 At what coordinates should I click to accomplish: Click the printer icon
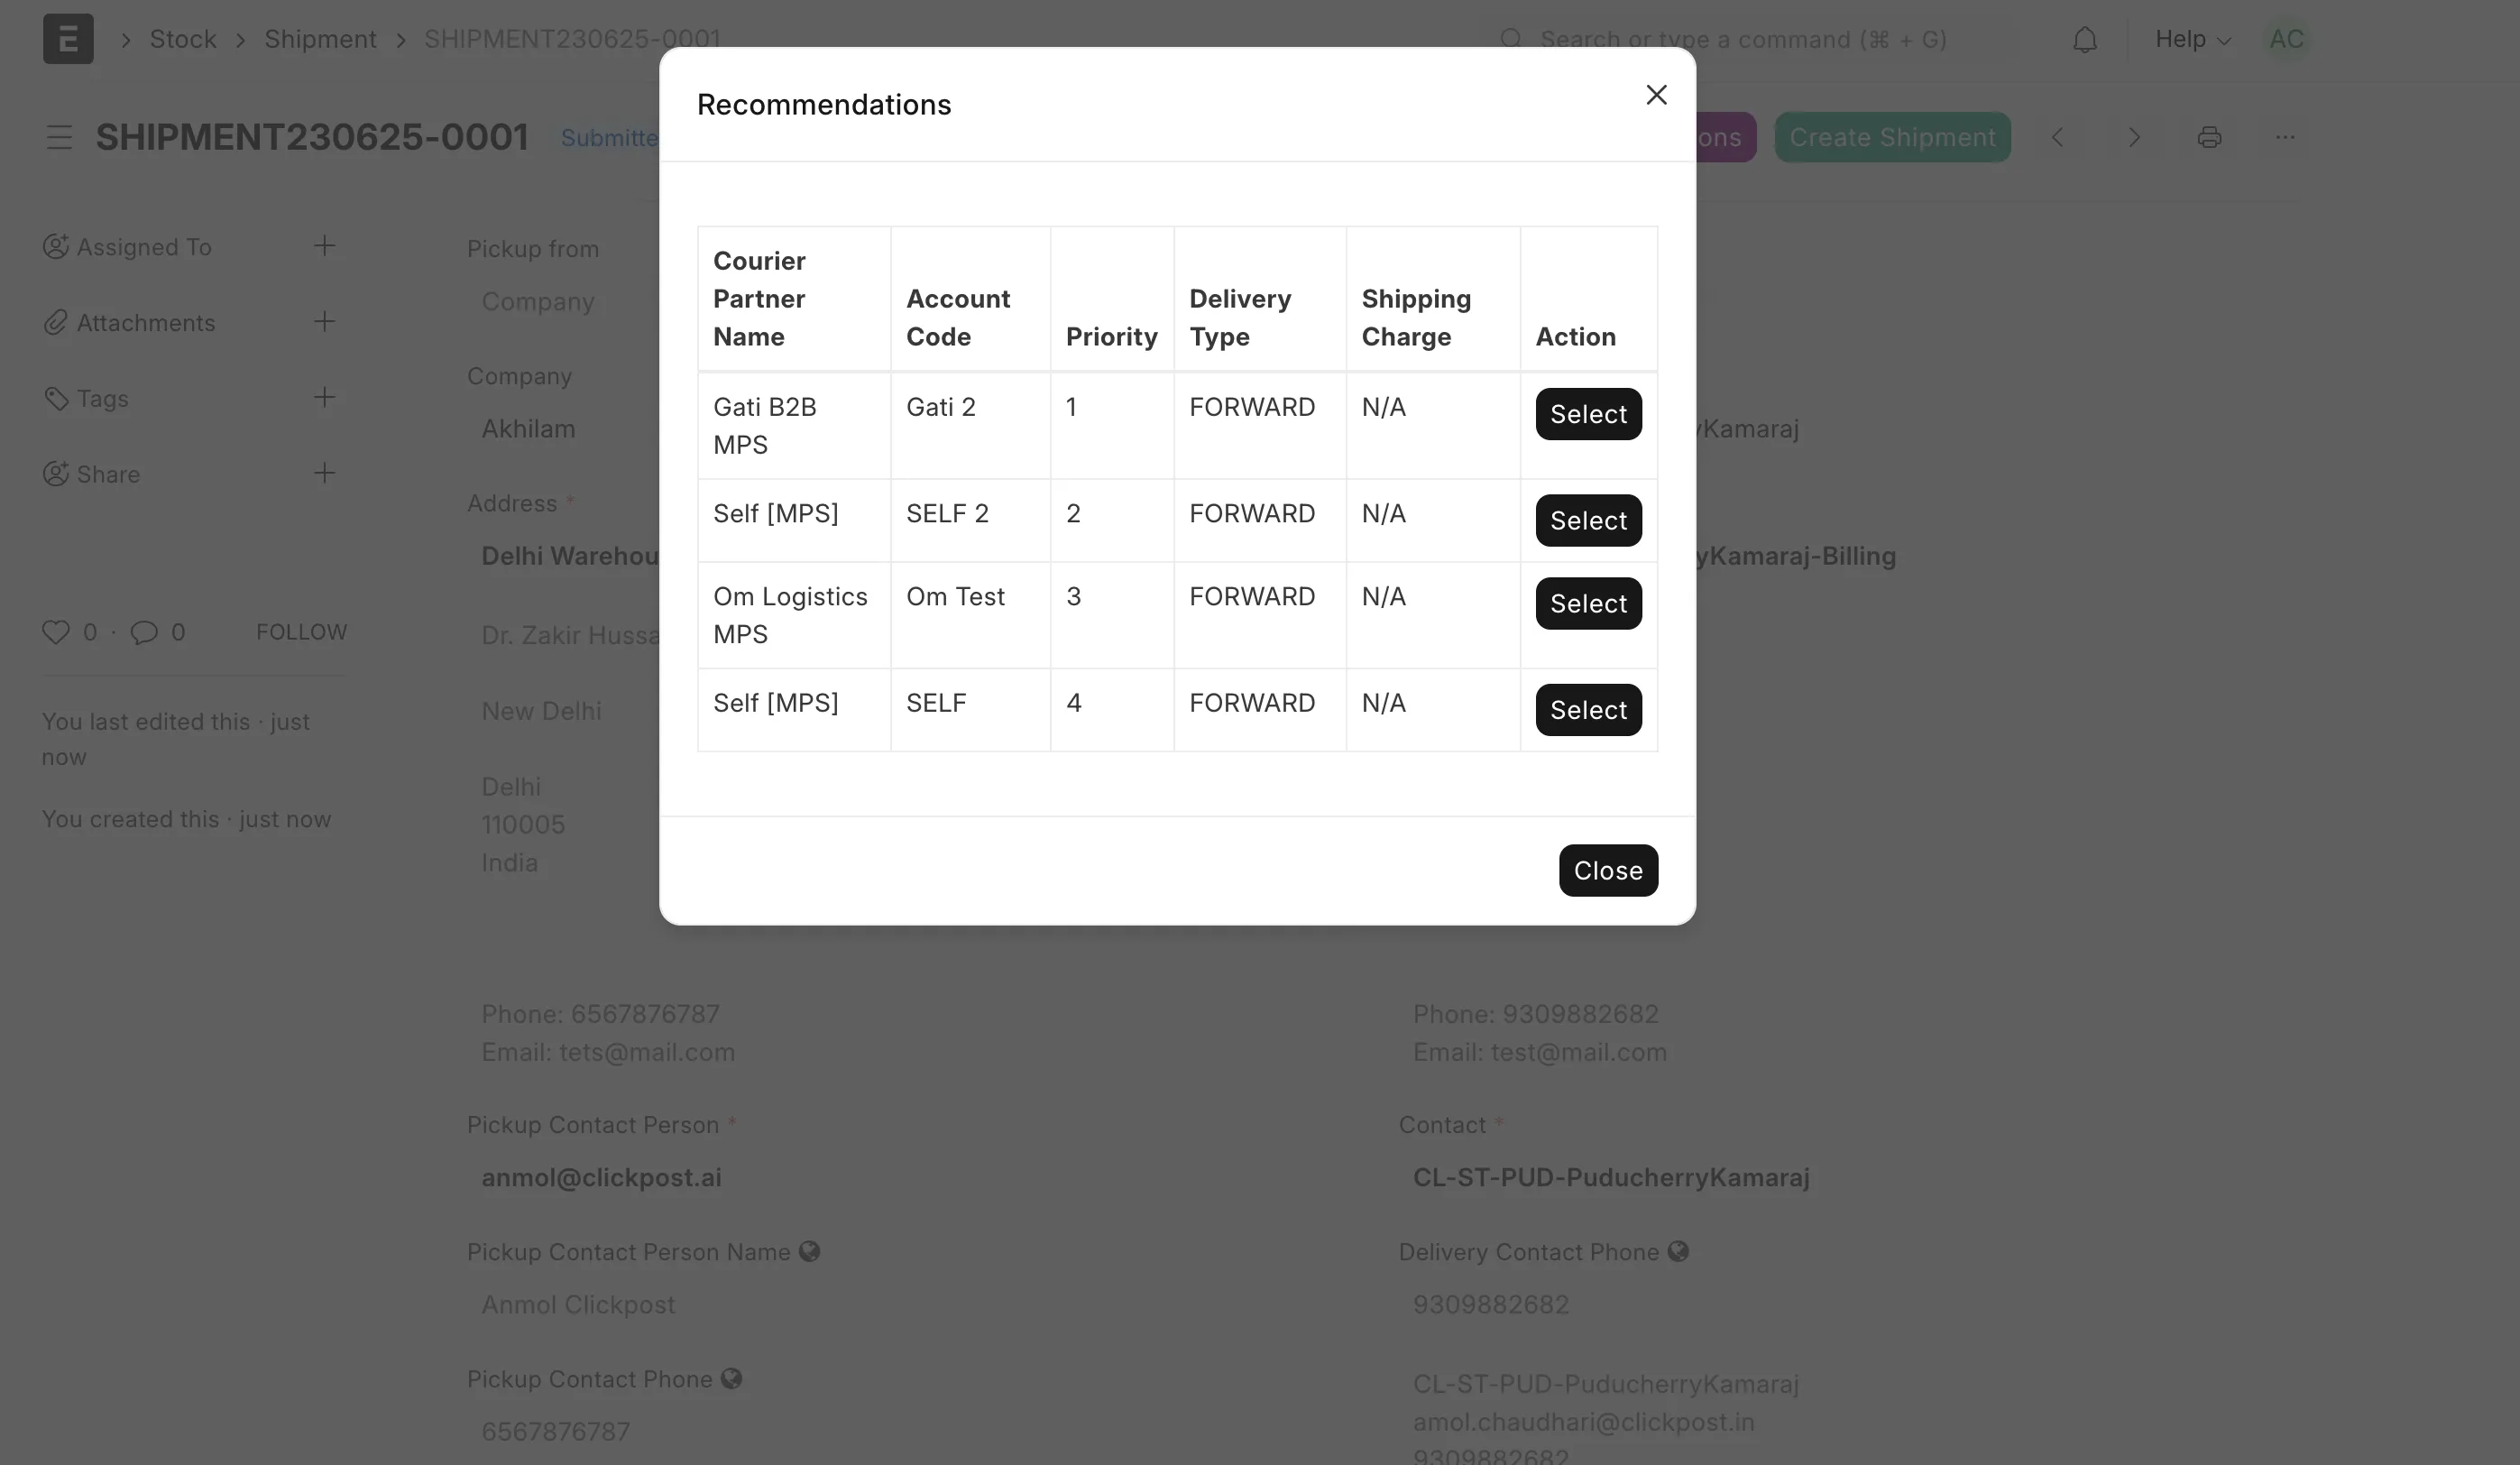[2209, 137]
